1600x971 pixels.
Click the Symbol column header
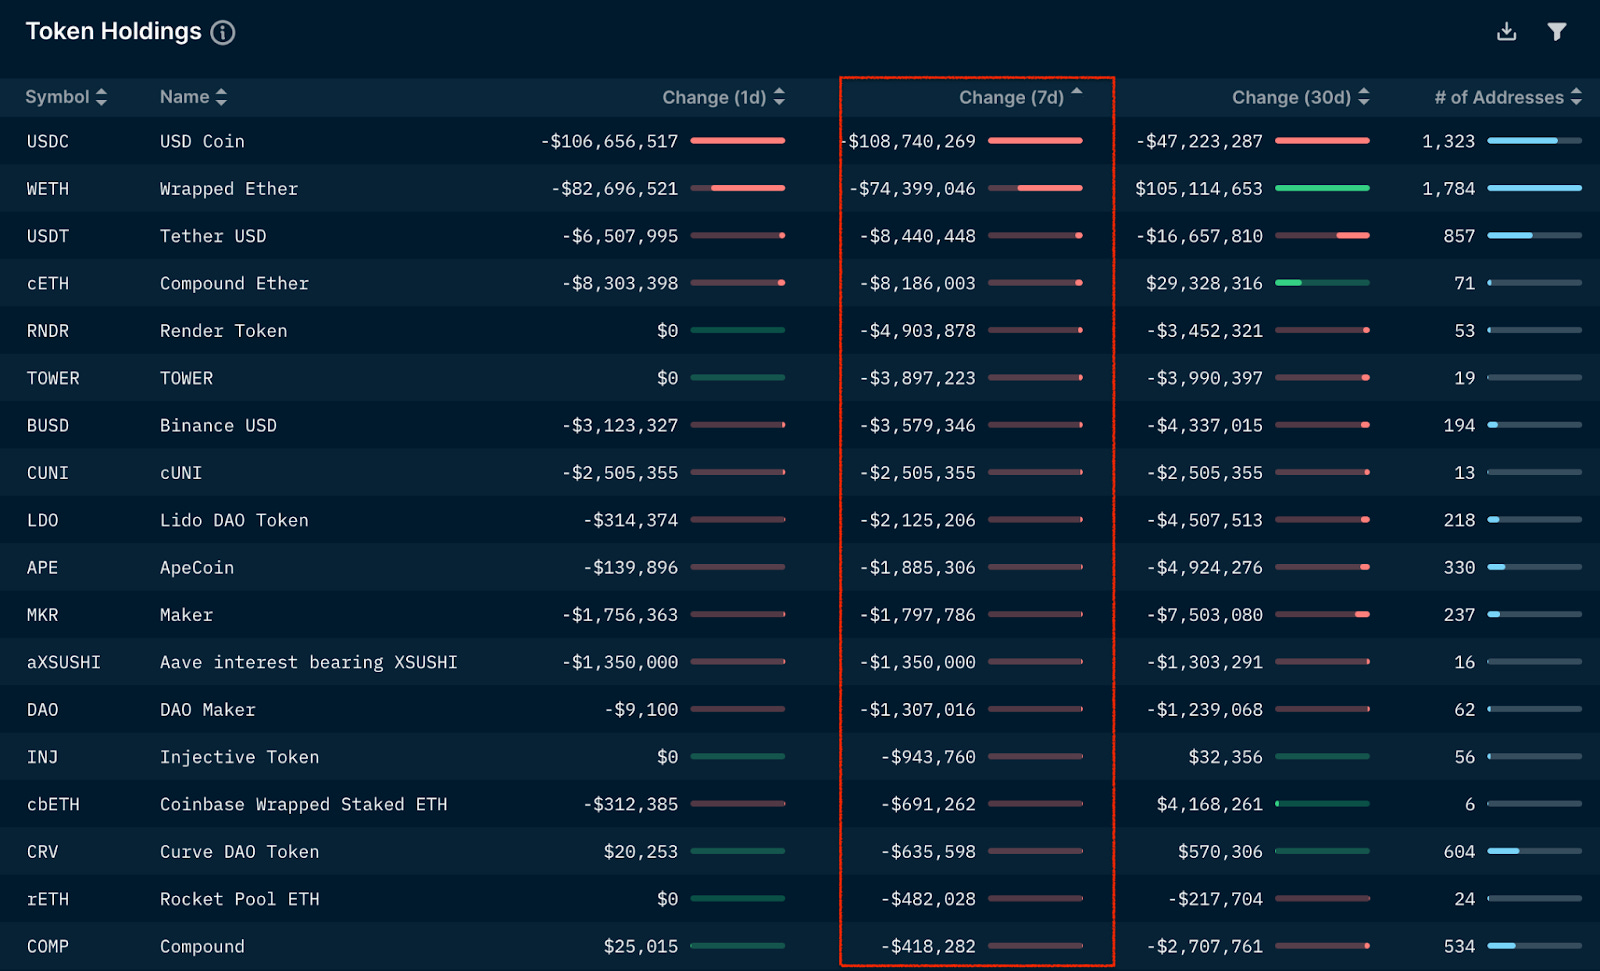point(57,97)
